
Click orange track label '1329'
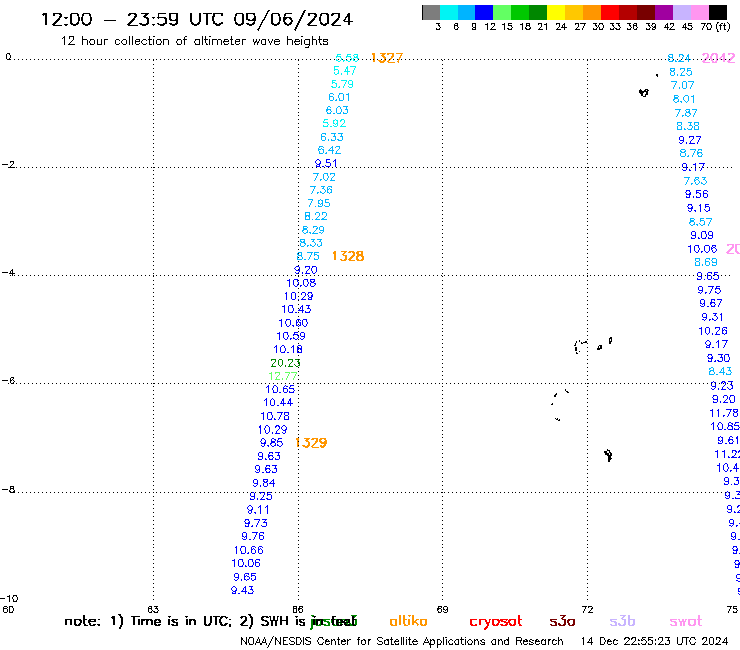[x=311, y=443]
